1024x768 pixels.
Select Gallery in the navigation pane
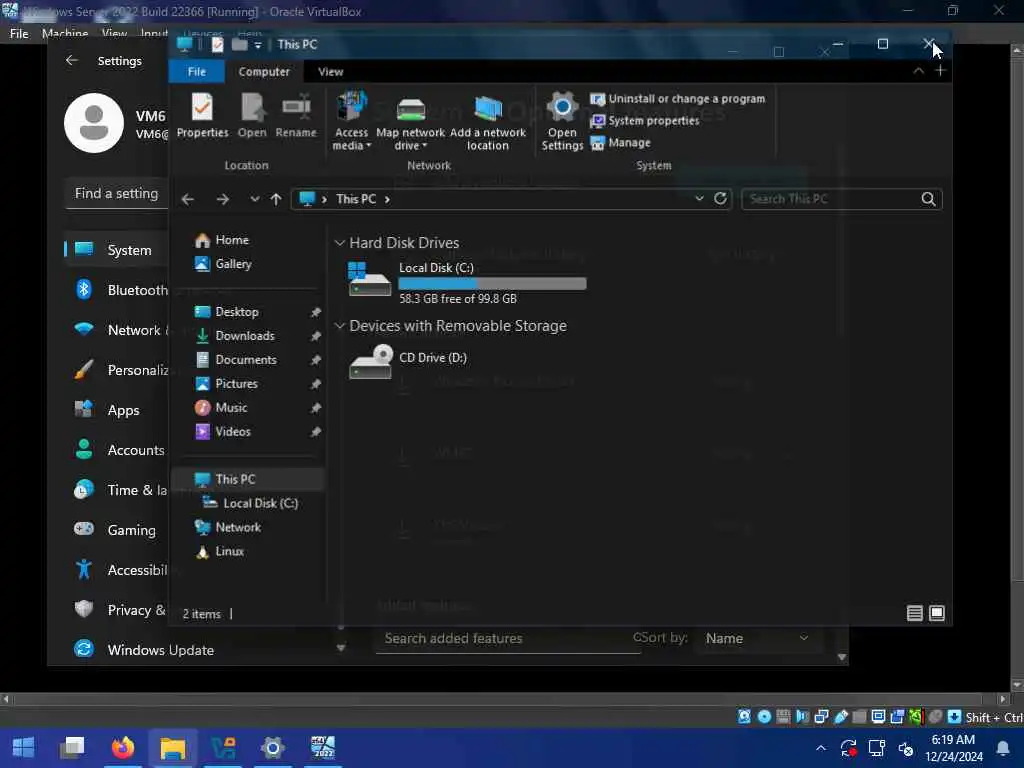[224, 264]
